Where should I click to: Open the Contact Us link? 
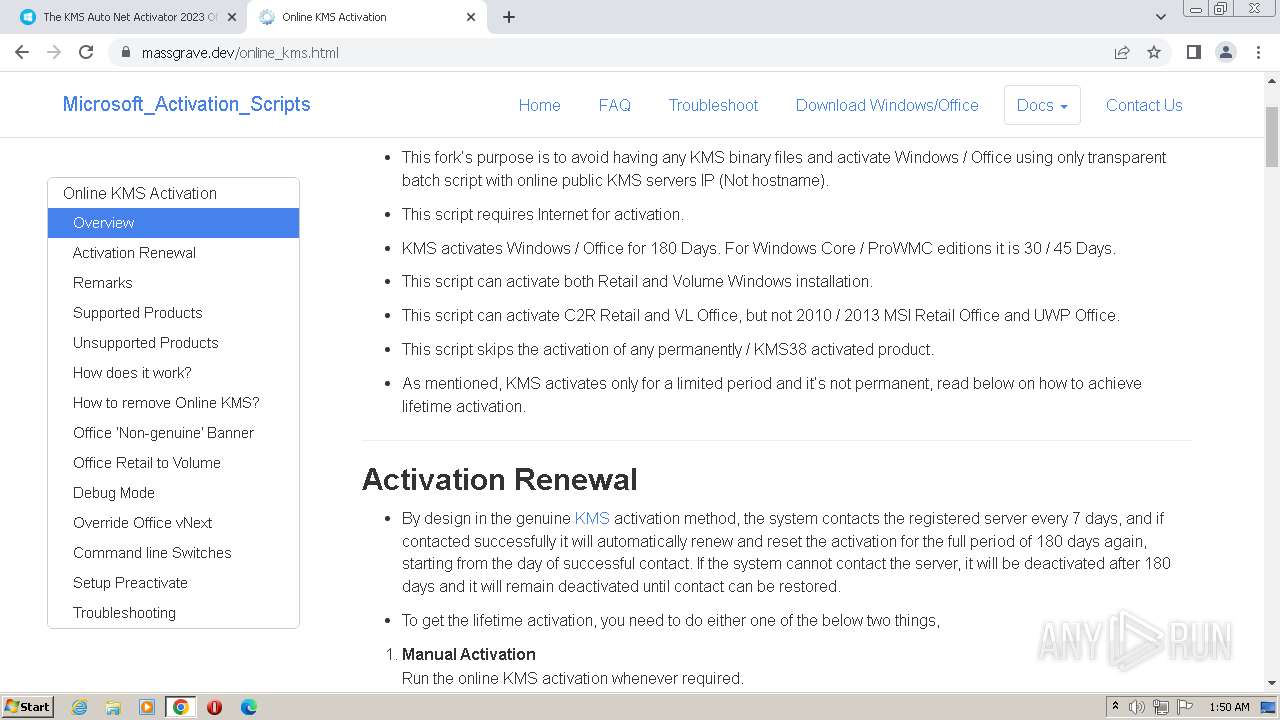[x=1144, y=105]
